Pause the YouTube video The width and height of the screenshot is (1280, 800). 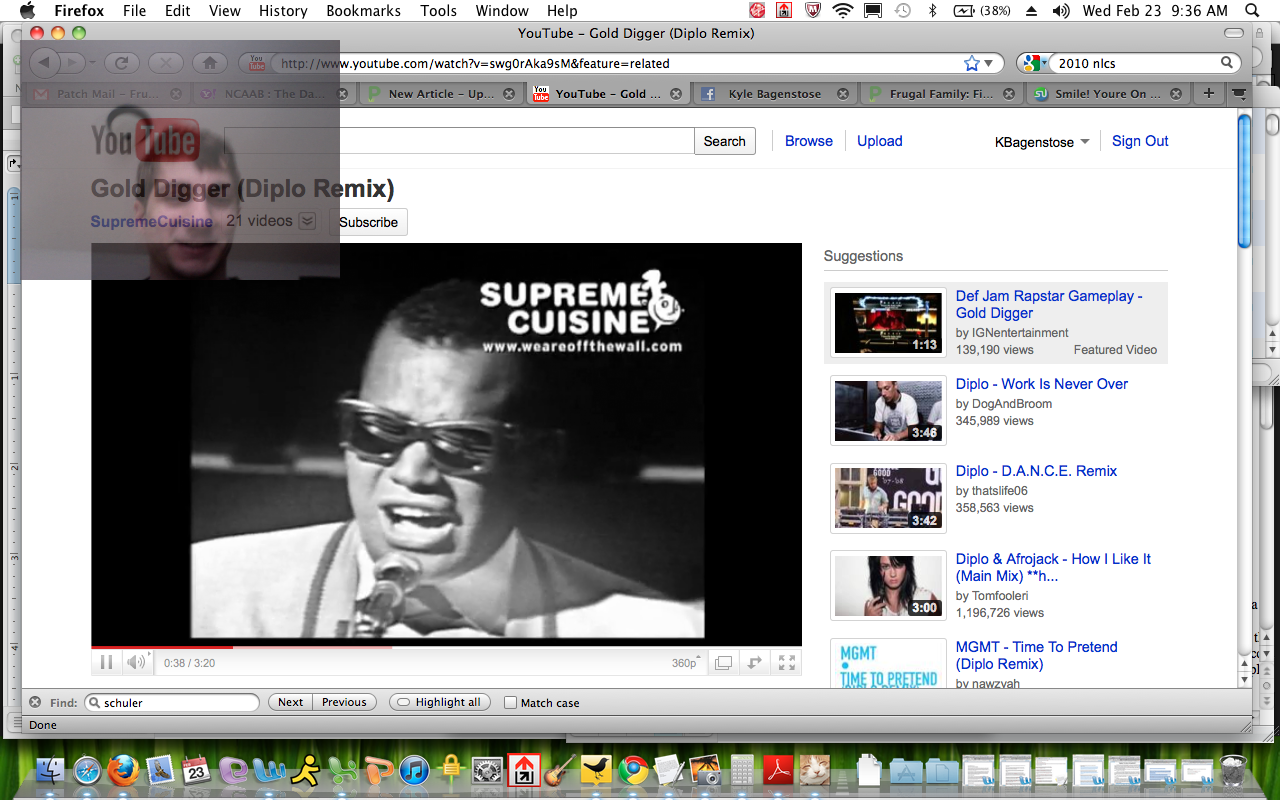coord(106,662)
